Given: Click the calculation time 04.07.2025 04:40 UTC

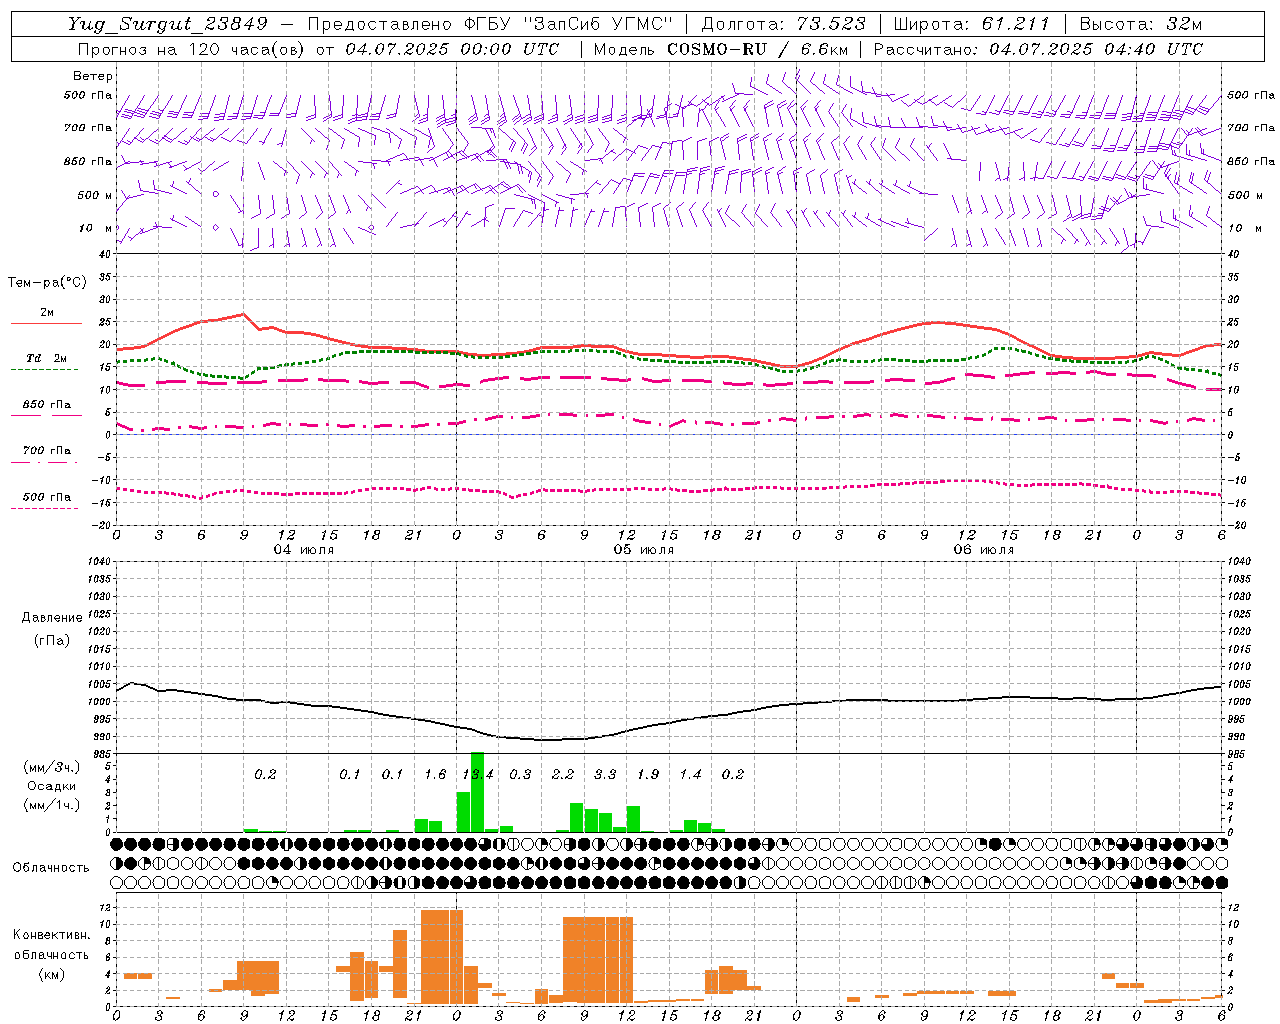Looking at the screenshot, I should pyautogui.click(x=1096, y=49).
